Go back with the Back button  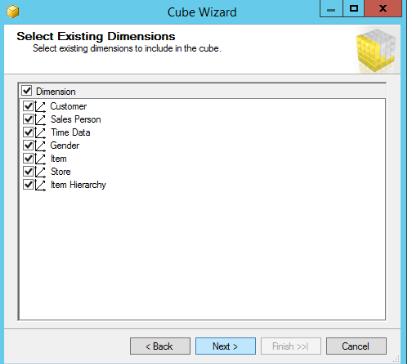(x=160, y=346)
